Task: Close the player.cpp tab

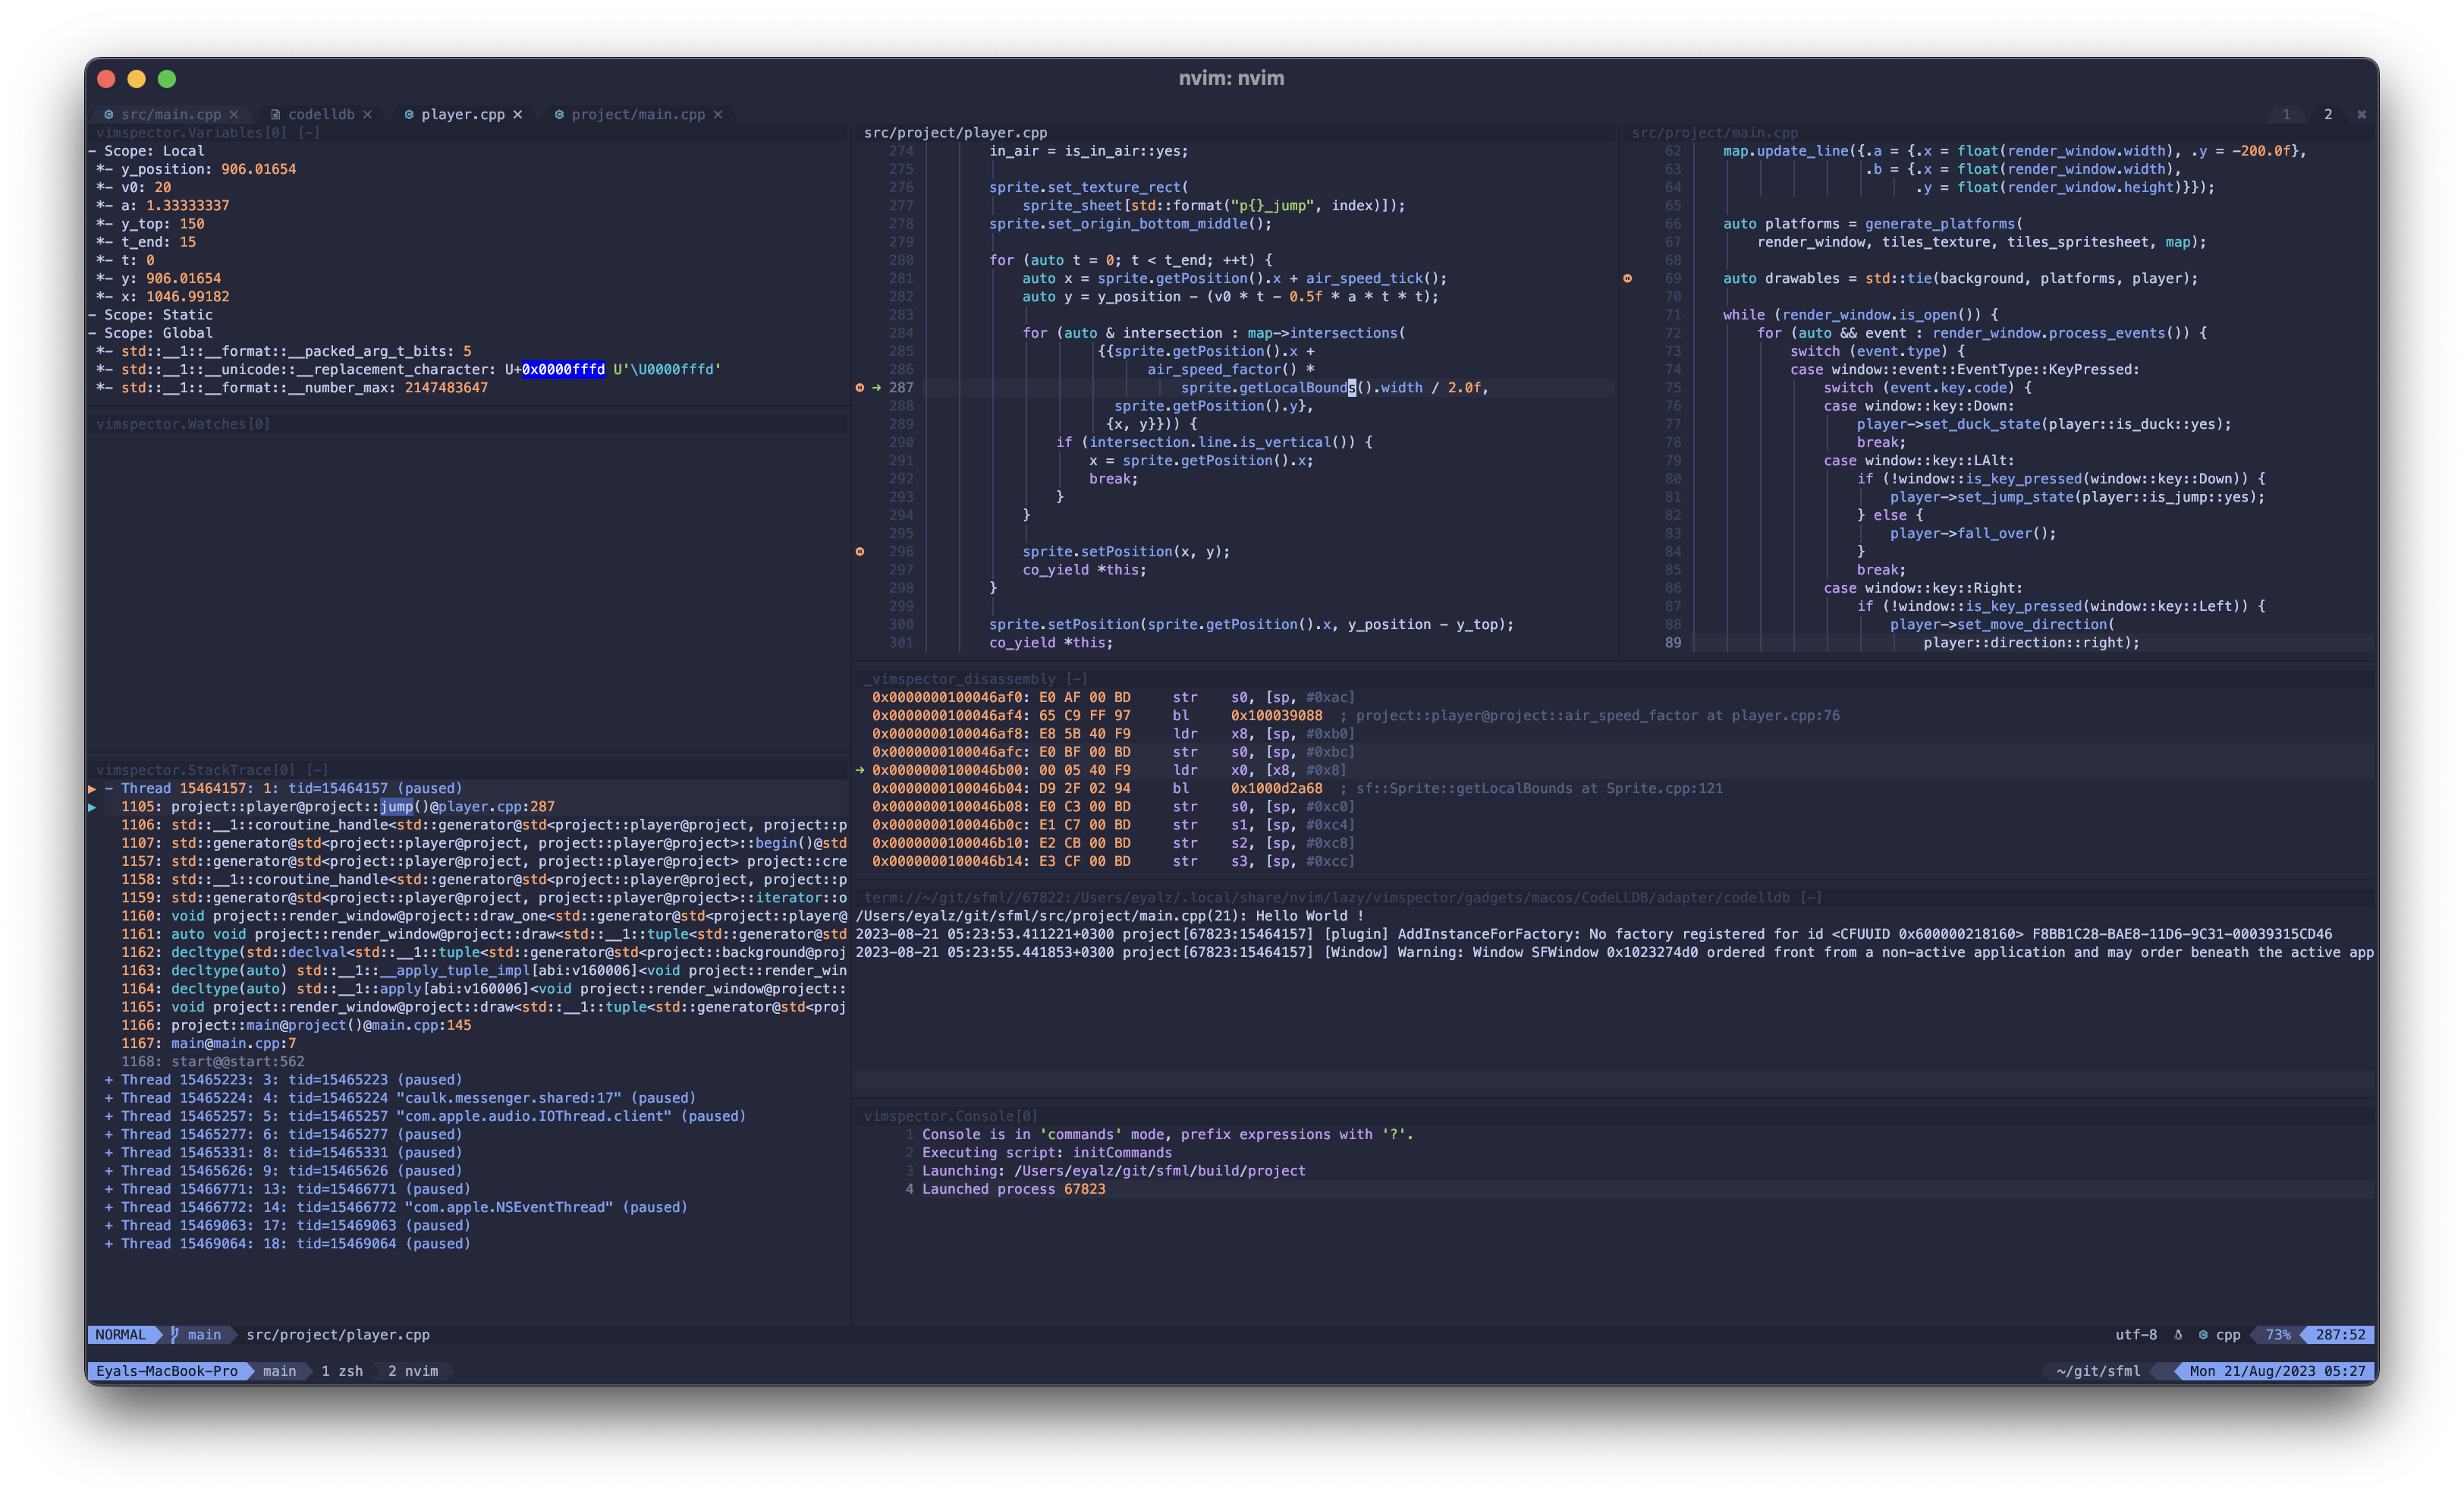Action: click(517, 114)
